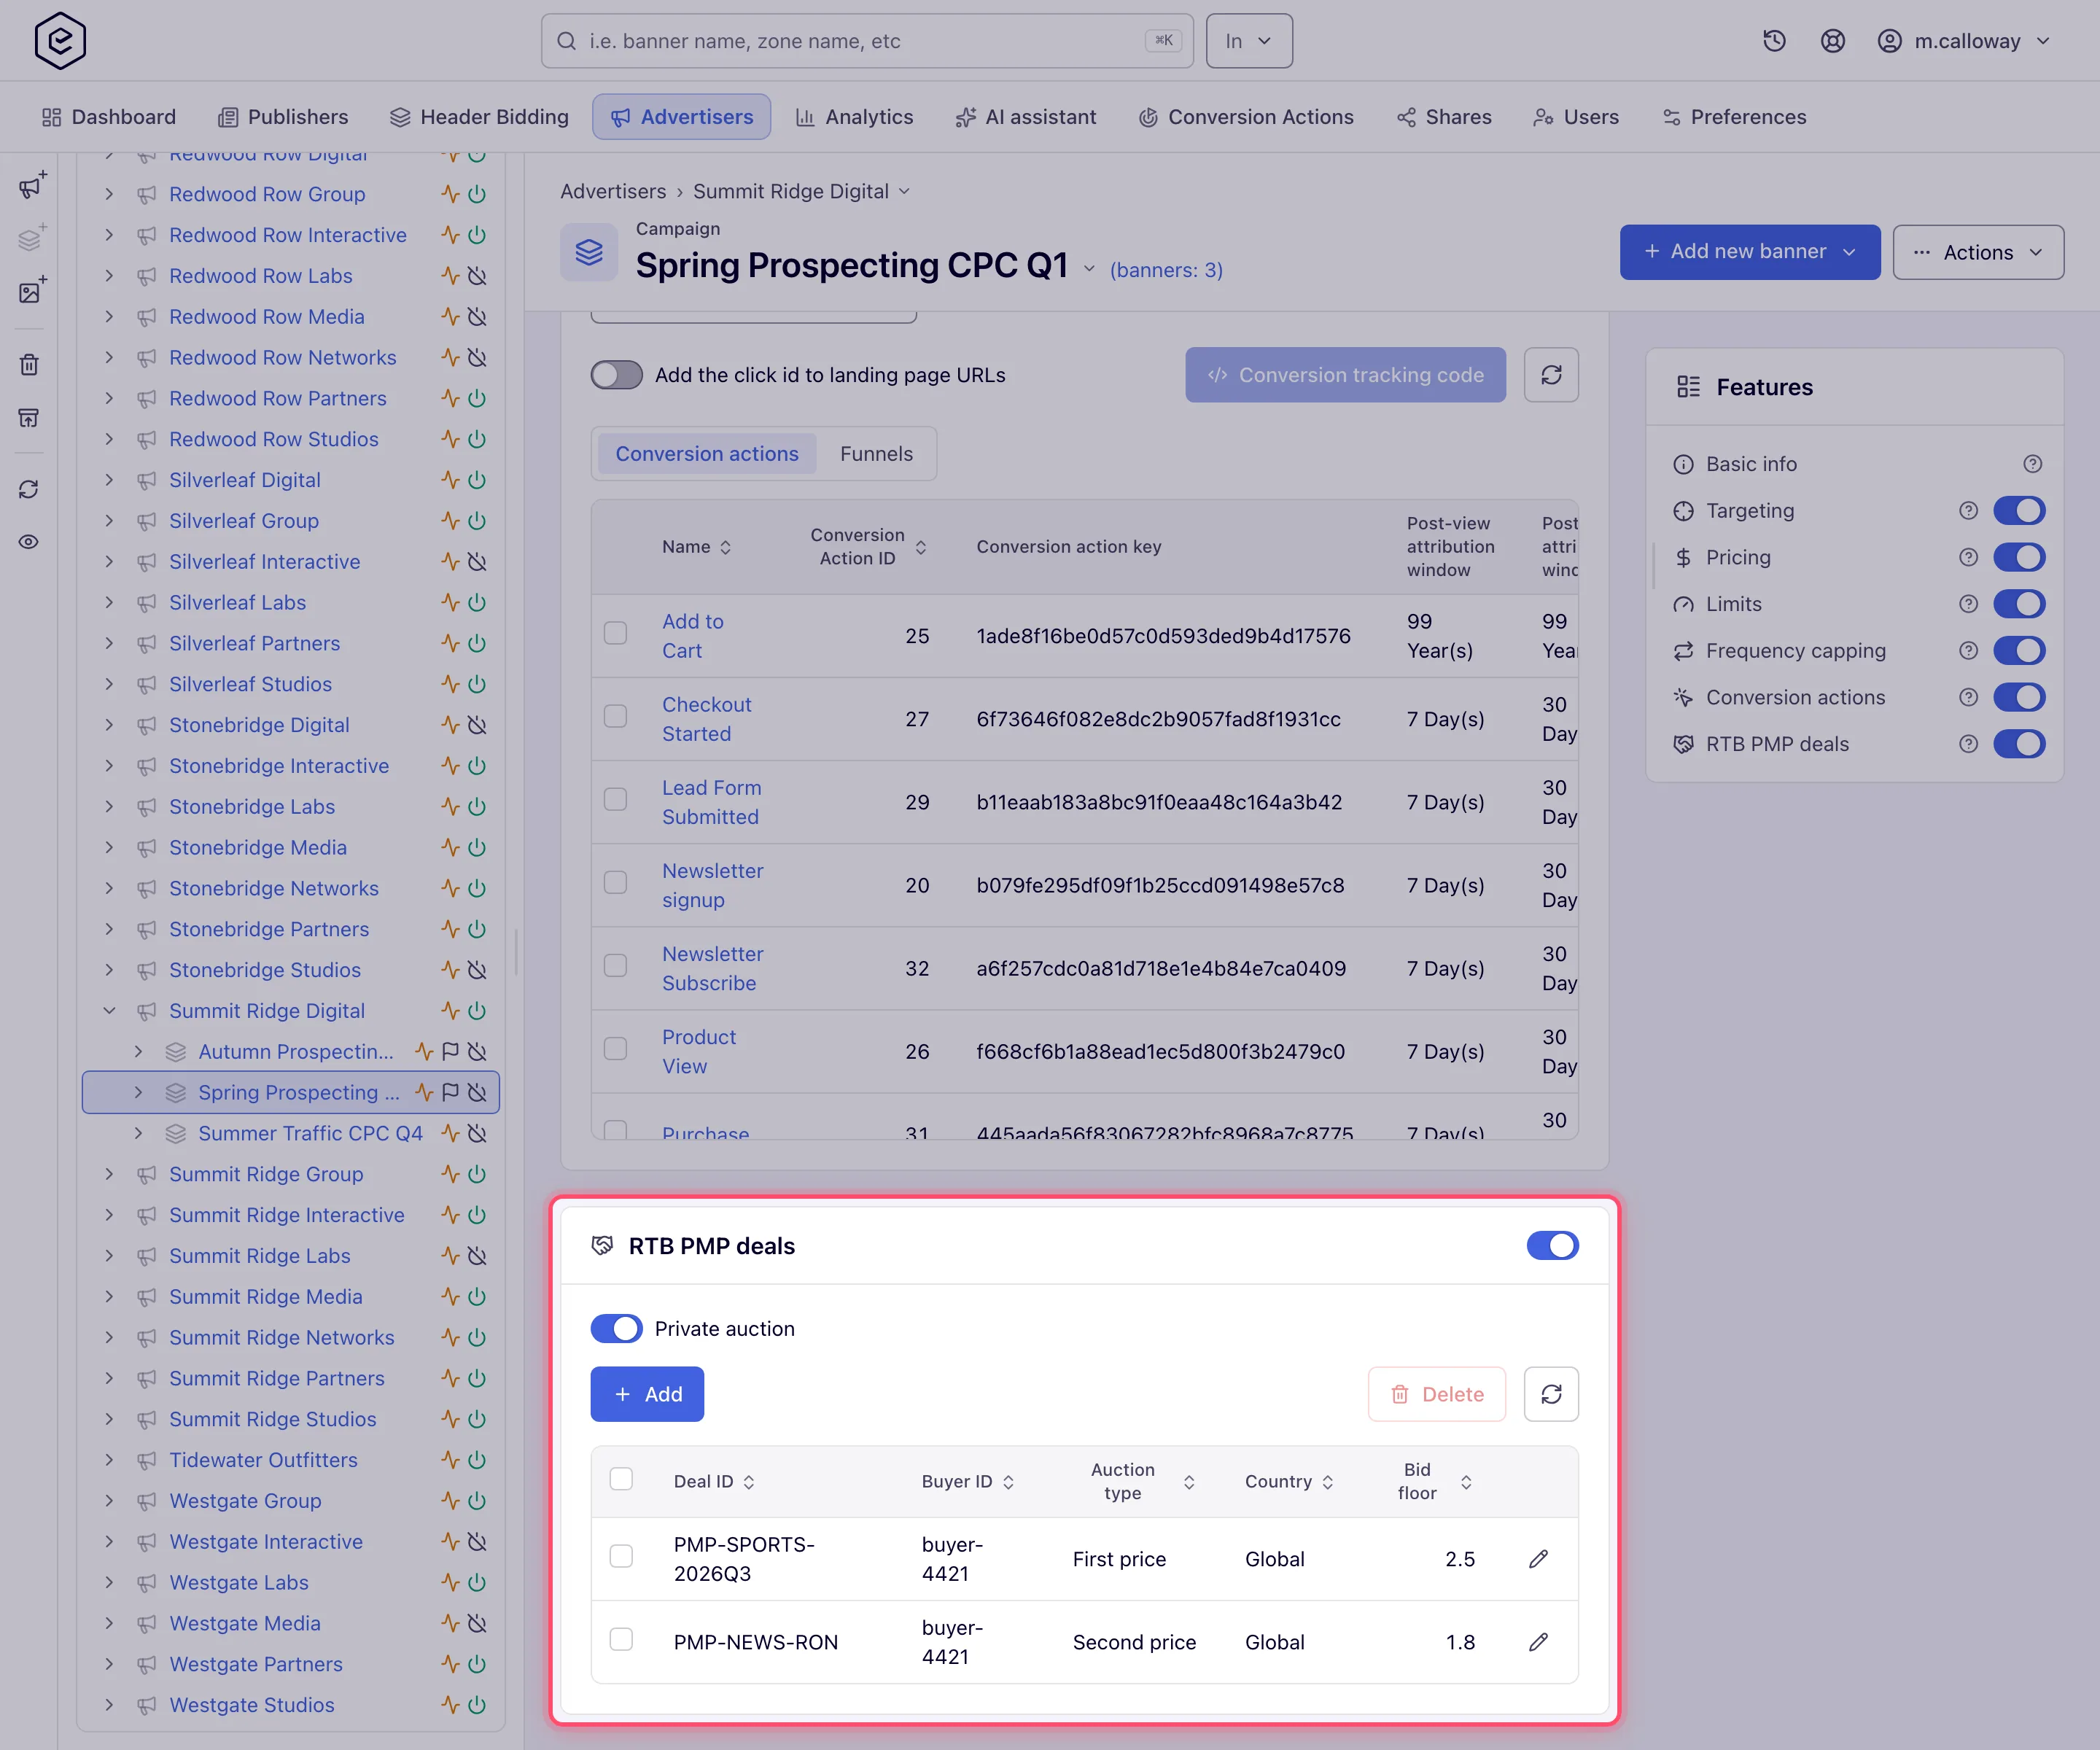This screenshot has width=2100, height=1750.
Task: Edit the PMP-NEWS-RON deal pencil icon
Action: click(x=1538, y=1642)
